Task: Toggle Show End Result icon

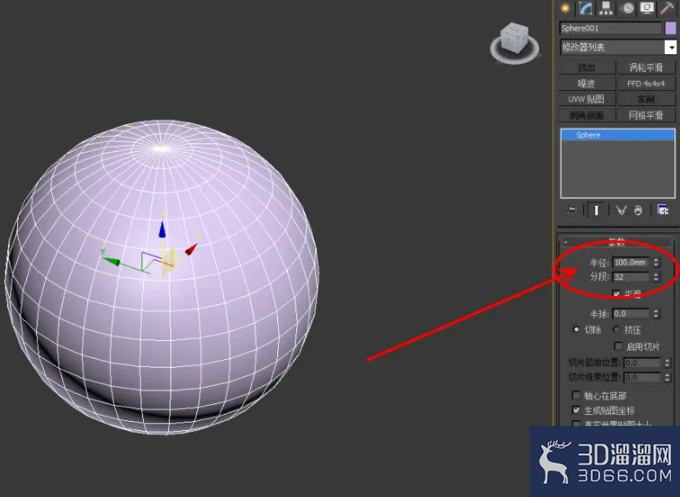Action: click(x=596, y=210)
